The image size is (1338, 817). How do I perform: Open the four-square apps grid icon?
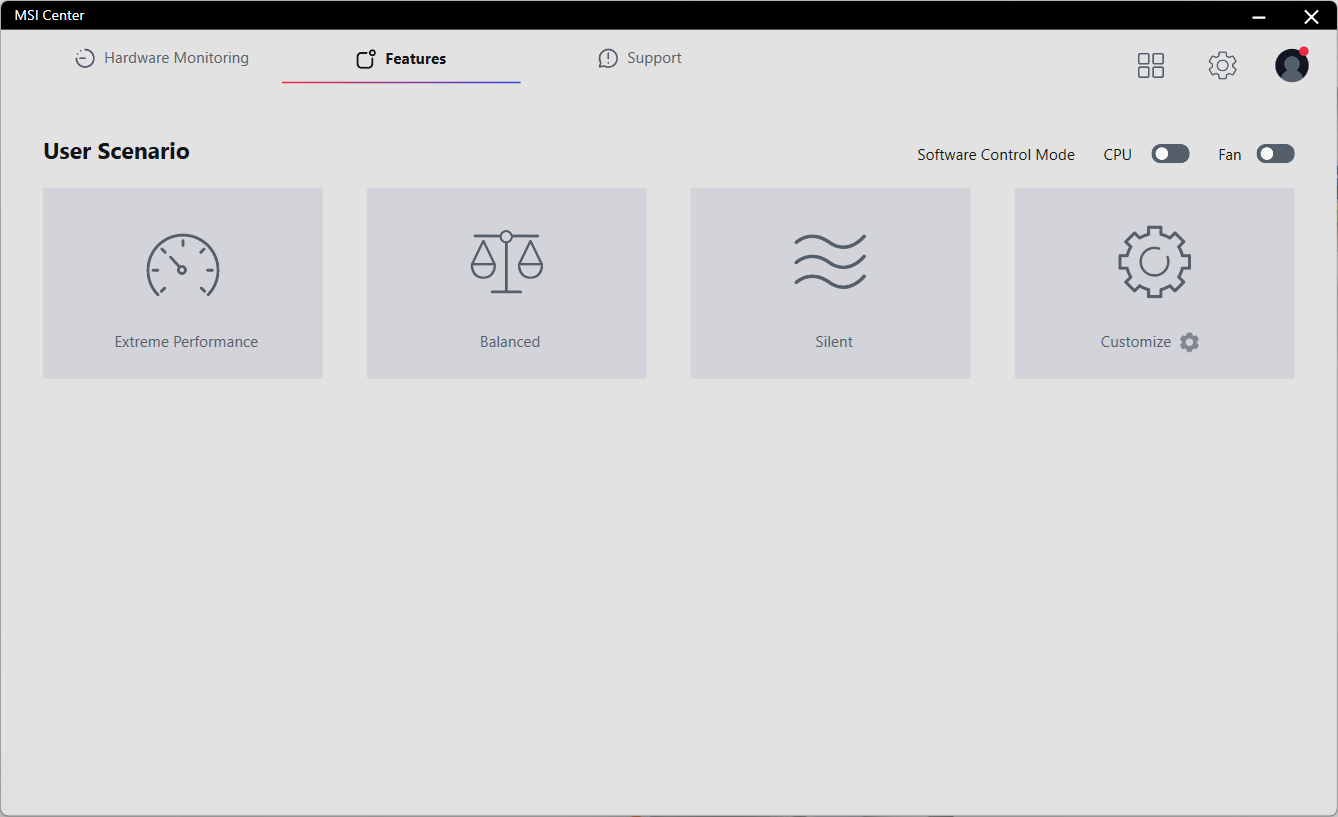(1151, 66)
